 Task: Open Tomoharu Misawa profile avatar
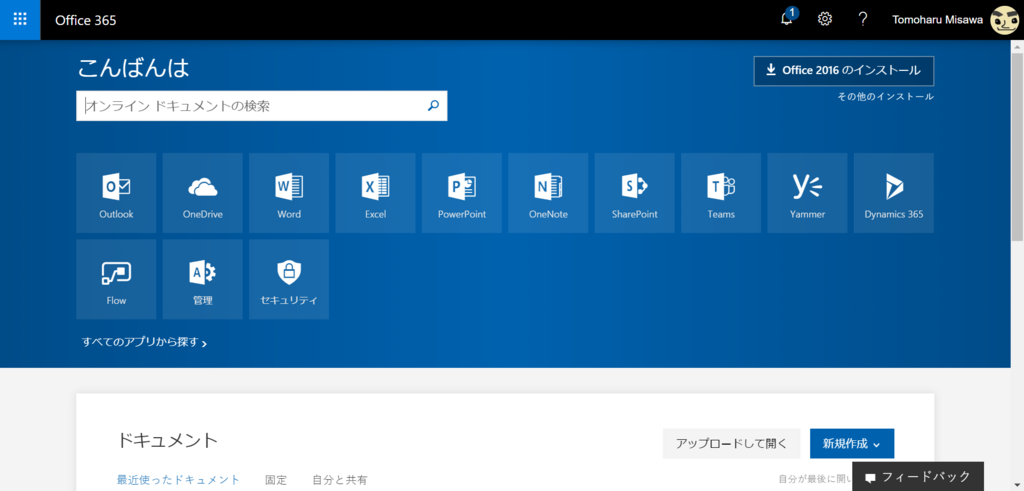coord(1004,20)
